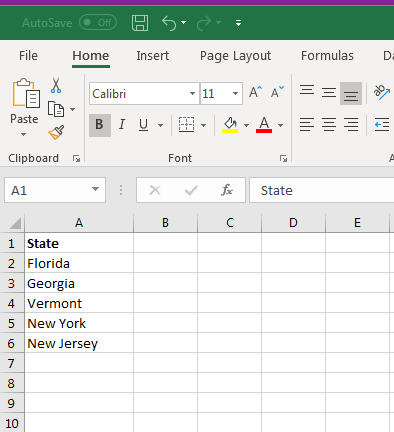Open the Formulas tab
This screenshot has width=394, height=432.
tap(327, 56)
